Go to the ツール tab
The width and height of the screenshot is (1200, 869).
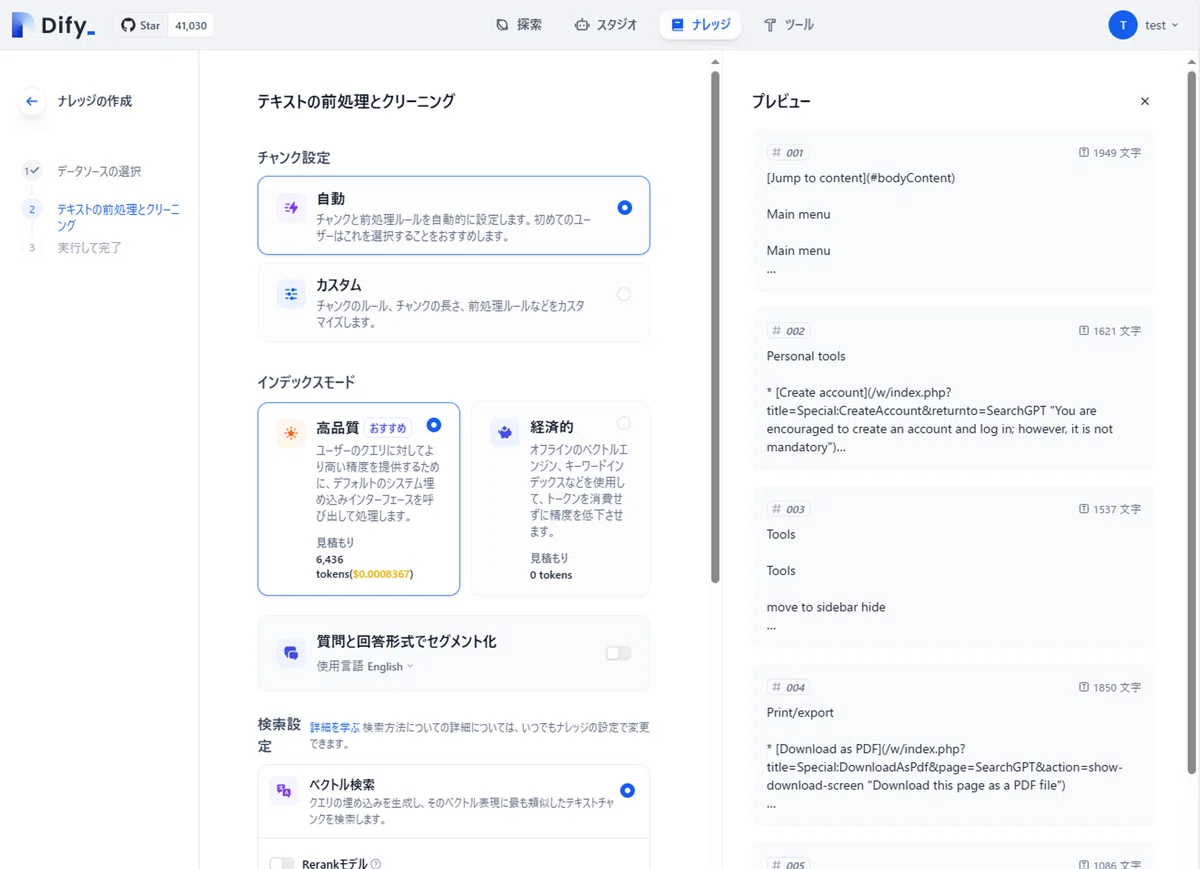[x=788, y=25]
